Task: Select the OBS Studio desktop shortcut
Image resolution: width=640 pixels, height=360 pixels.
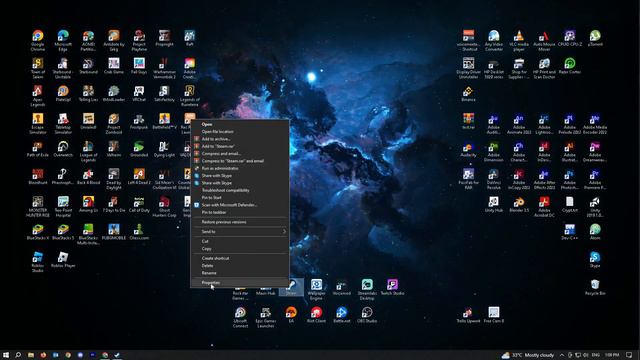Action: click(367, 315)
